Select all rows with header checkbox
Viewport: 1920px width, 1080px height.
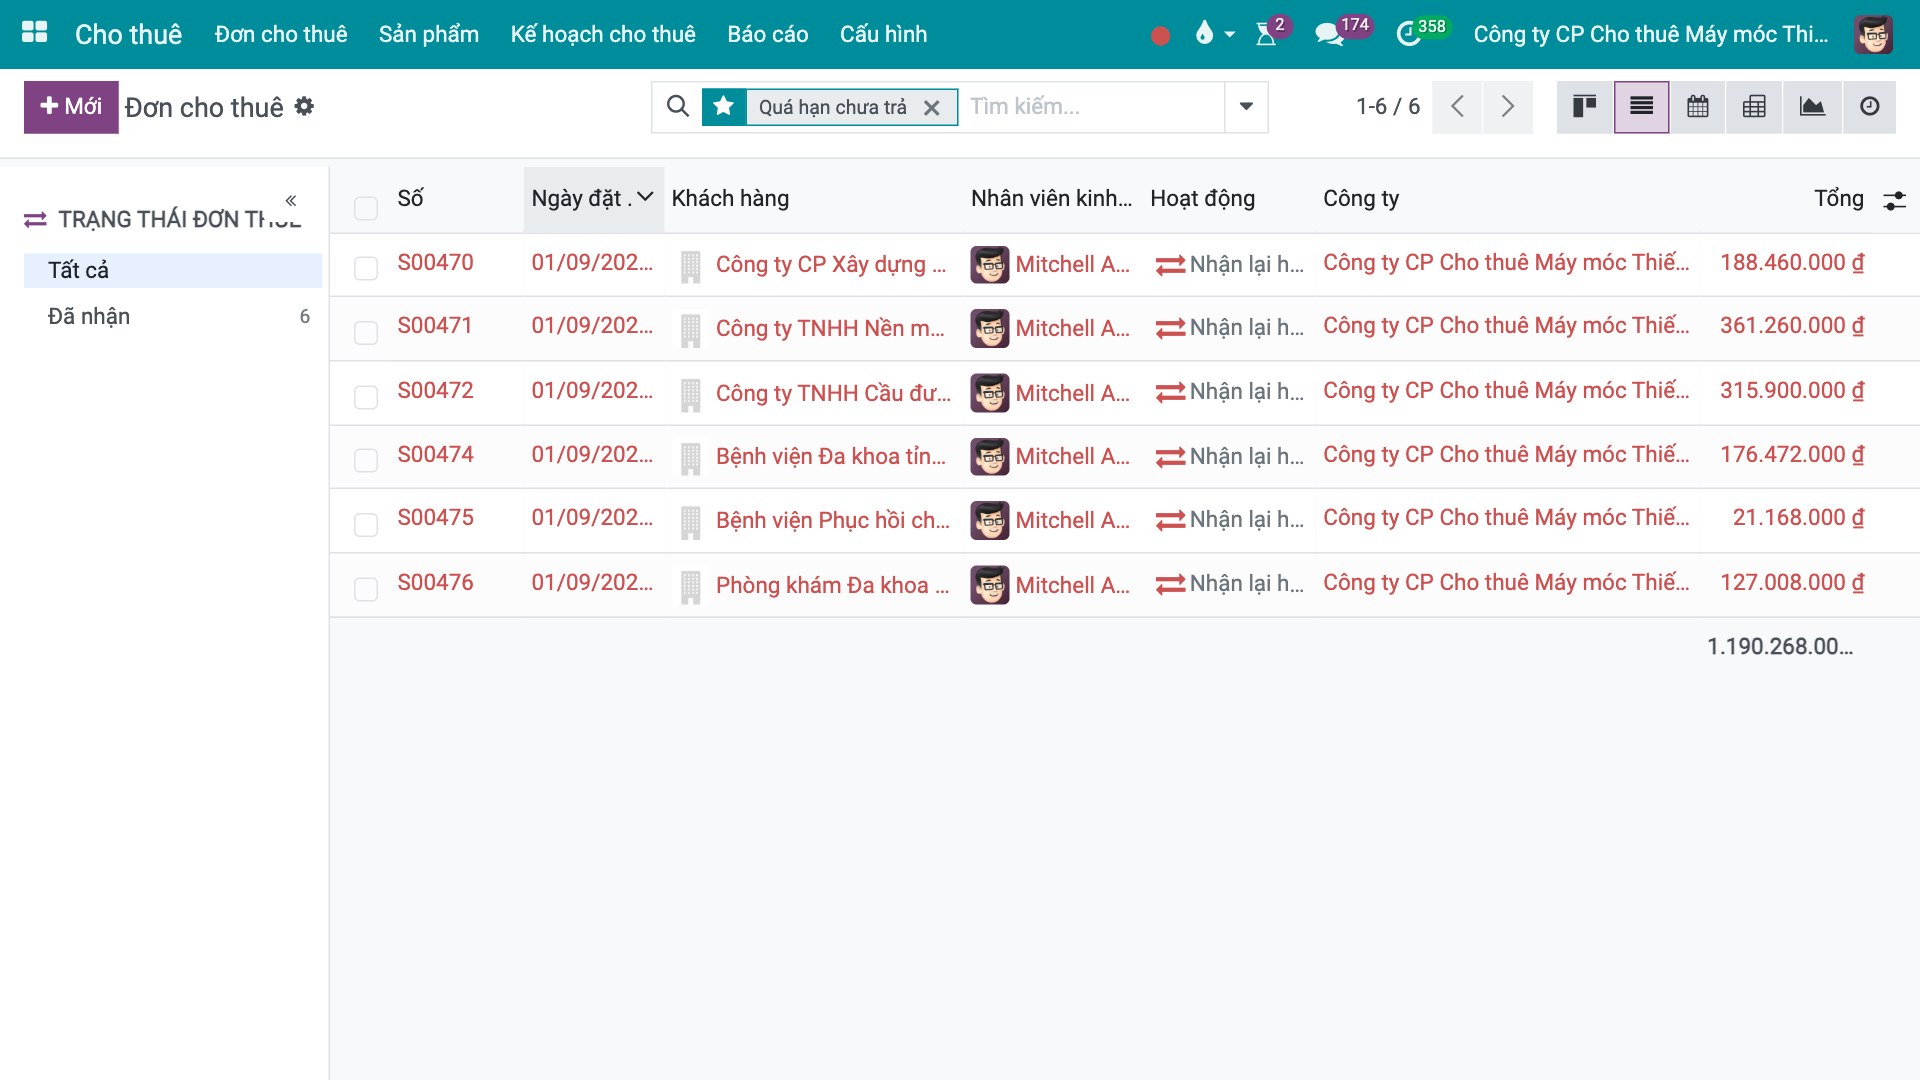[366, 208]
